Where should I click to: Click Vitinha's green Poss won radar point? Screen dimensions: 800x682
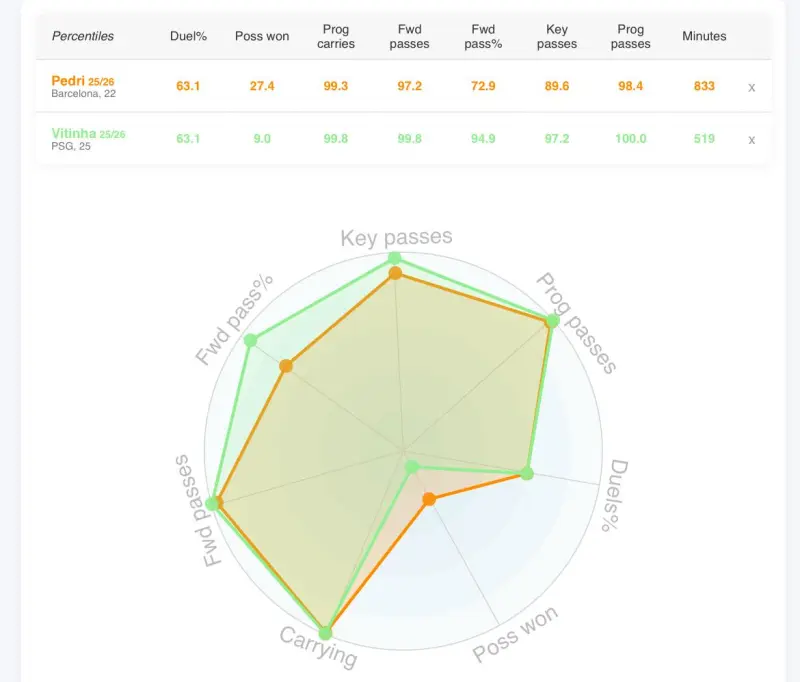[411, 466]
